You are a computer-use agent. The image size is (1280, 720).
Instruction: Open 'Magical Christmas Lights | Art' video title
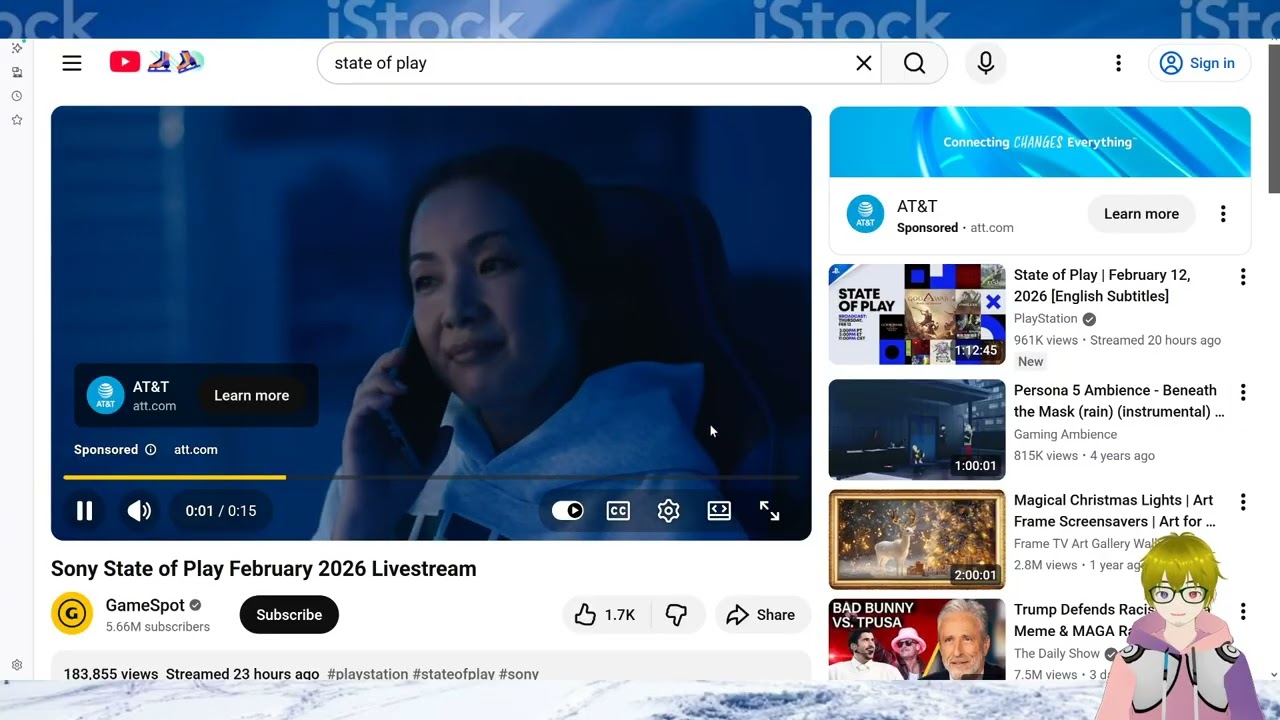pos(1115,510)
